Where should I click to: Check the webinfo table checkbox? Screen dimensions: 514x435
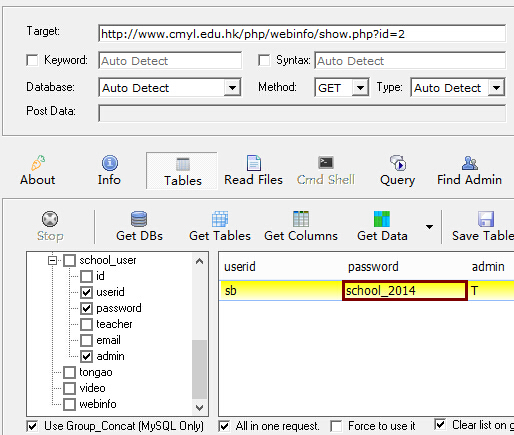tap(69, 404)
